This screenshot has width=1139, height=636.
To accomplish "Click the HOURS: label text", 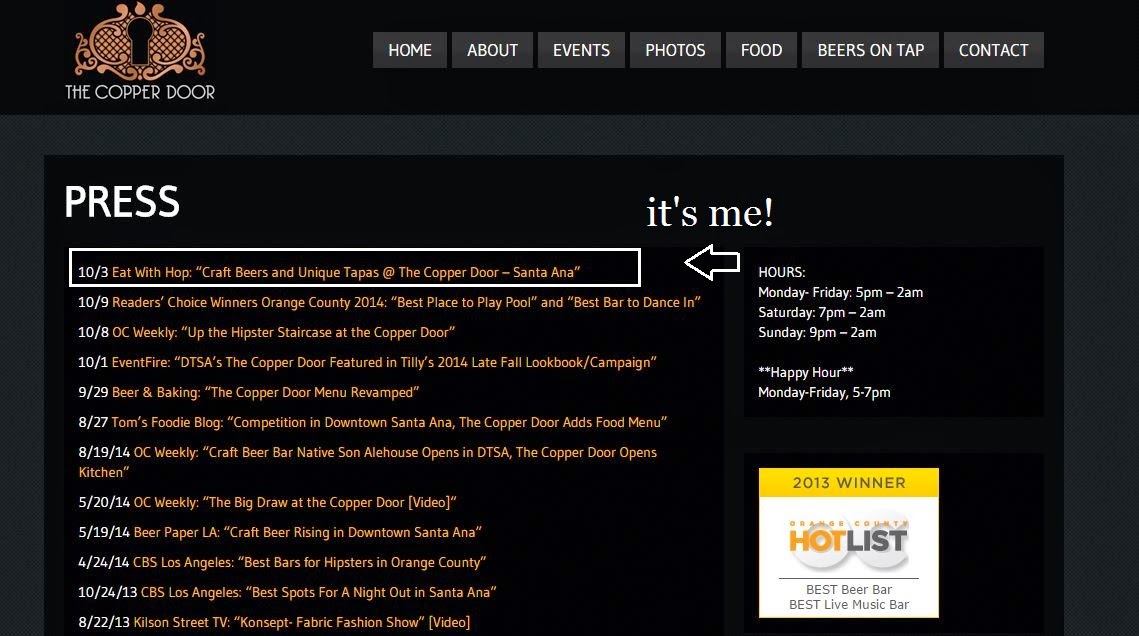I will tap(782, 272).
